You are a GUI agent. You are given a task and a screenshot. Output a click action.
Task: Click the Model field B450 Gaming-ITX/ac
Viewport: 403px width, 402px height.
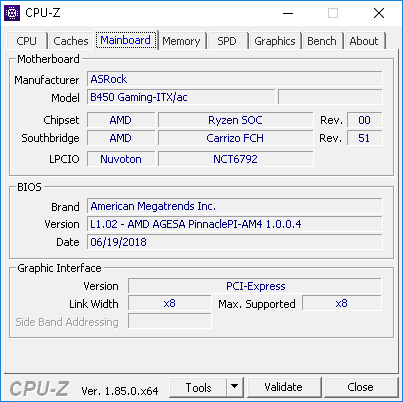coord(181,97)
